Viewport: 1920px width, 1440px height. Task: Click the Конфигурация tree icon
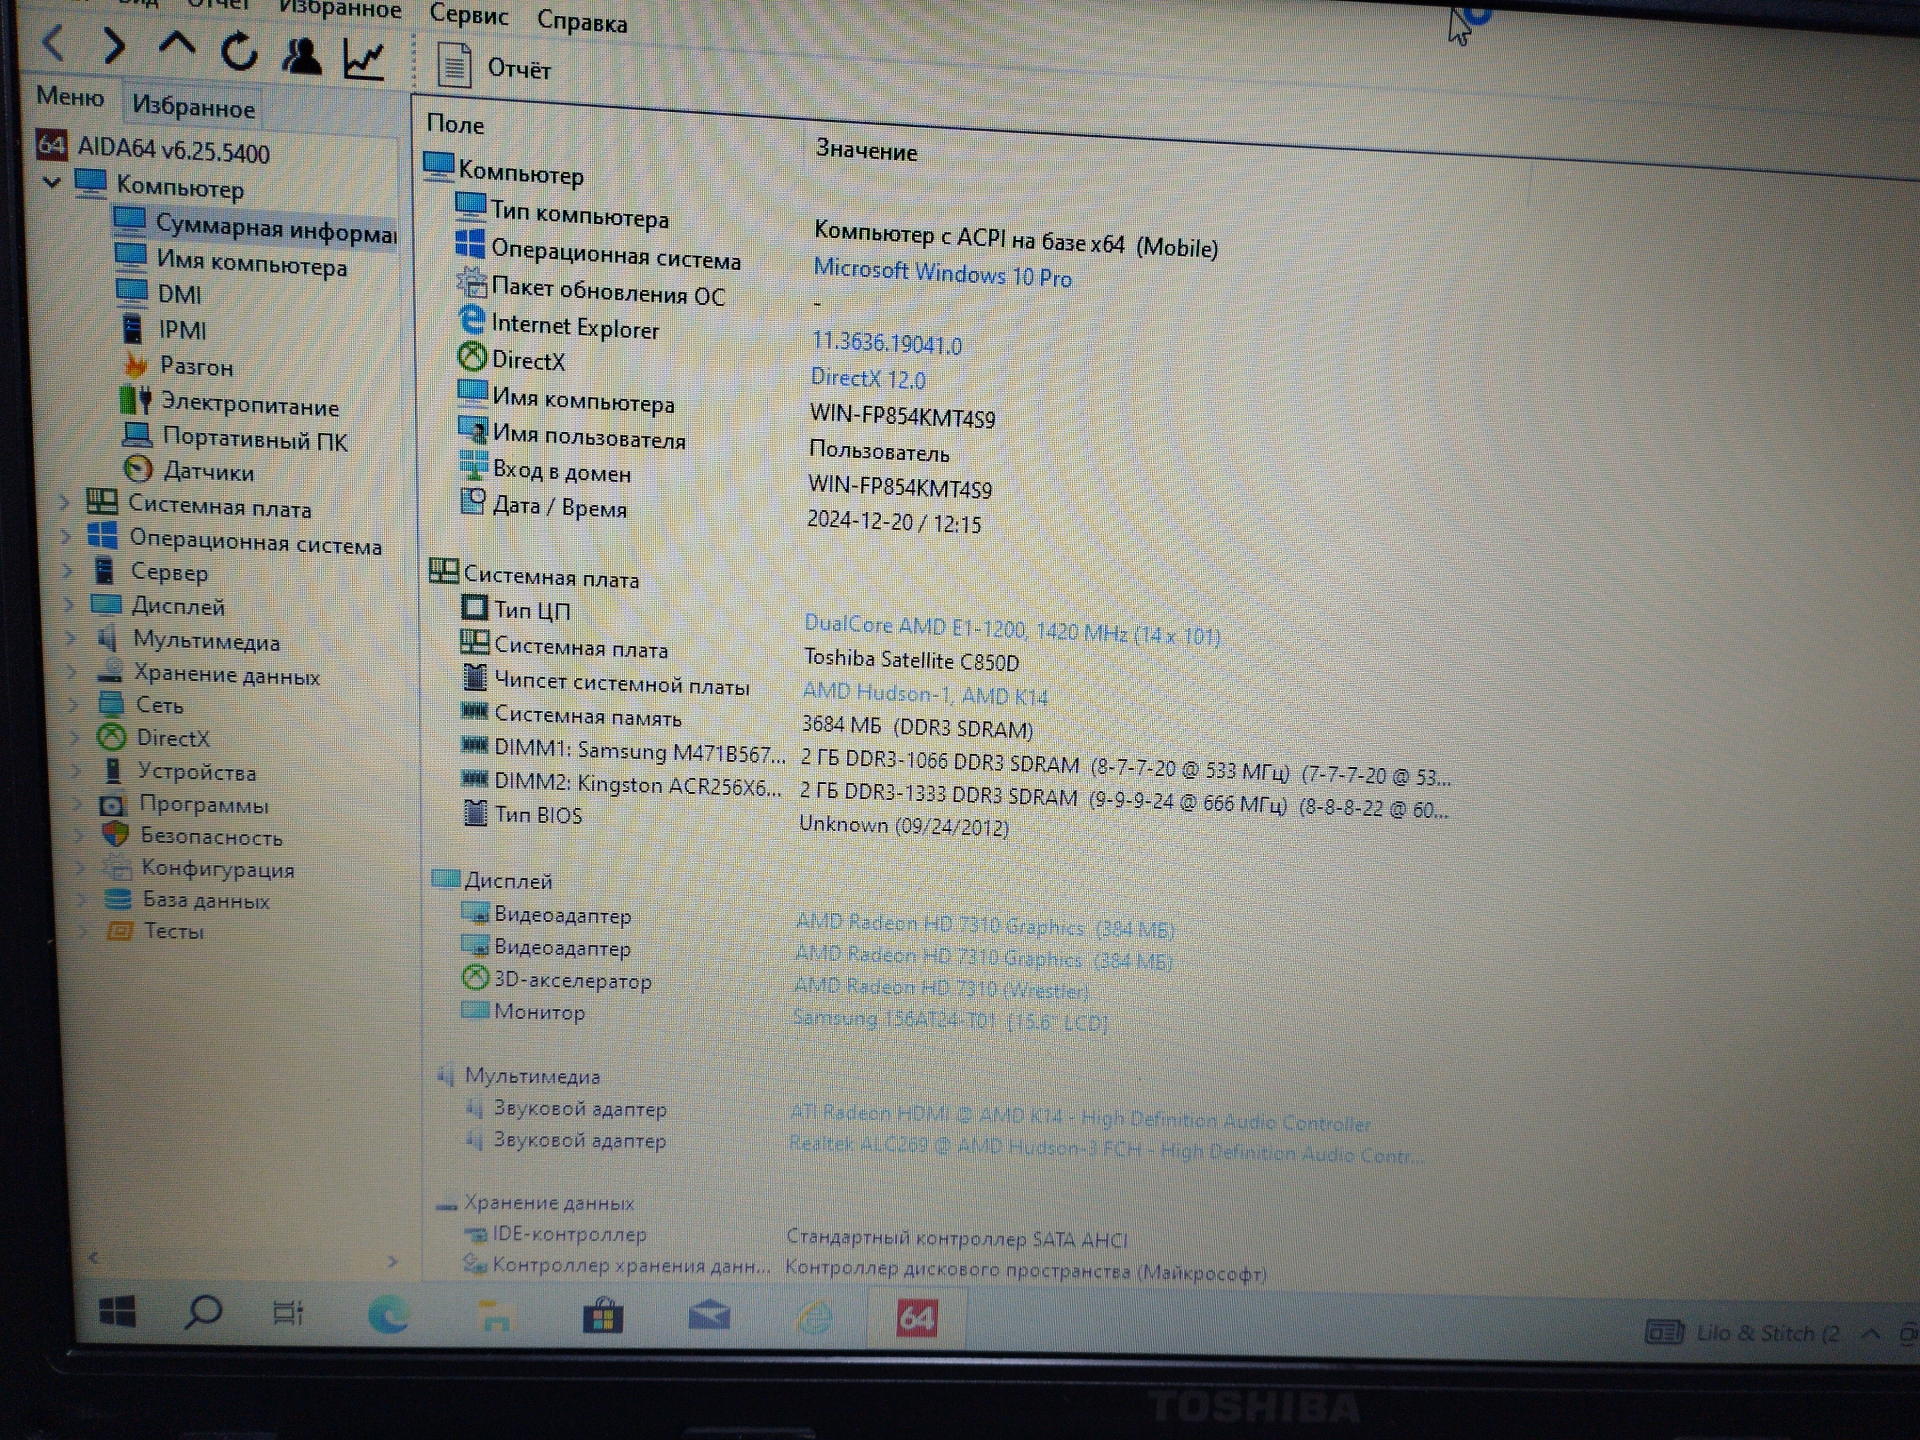[x=117, y=866]
